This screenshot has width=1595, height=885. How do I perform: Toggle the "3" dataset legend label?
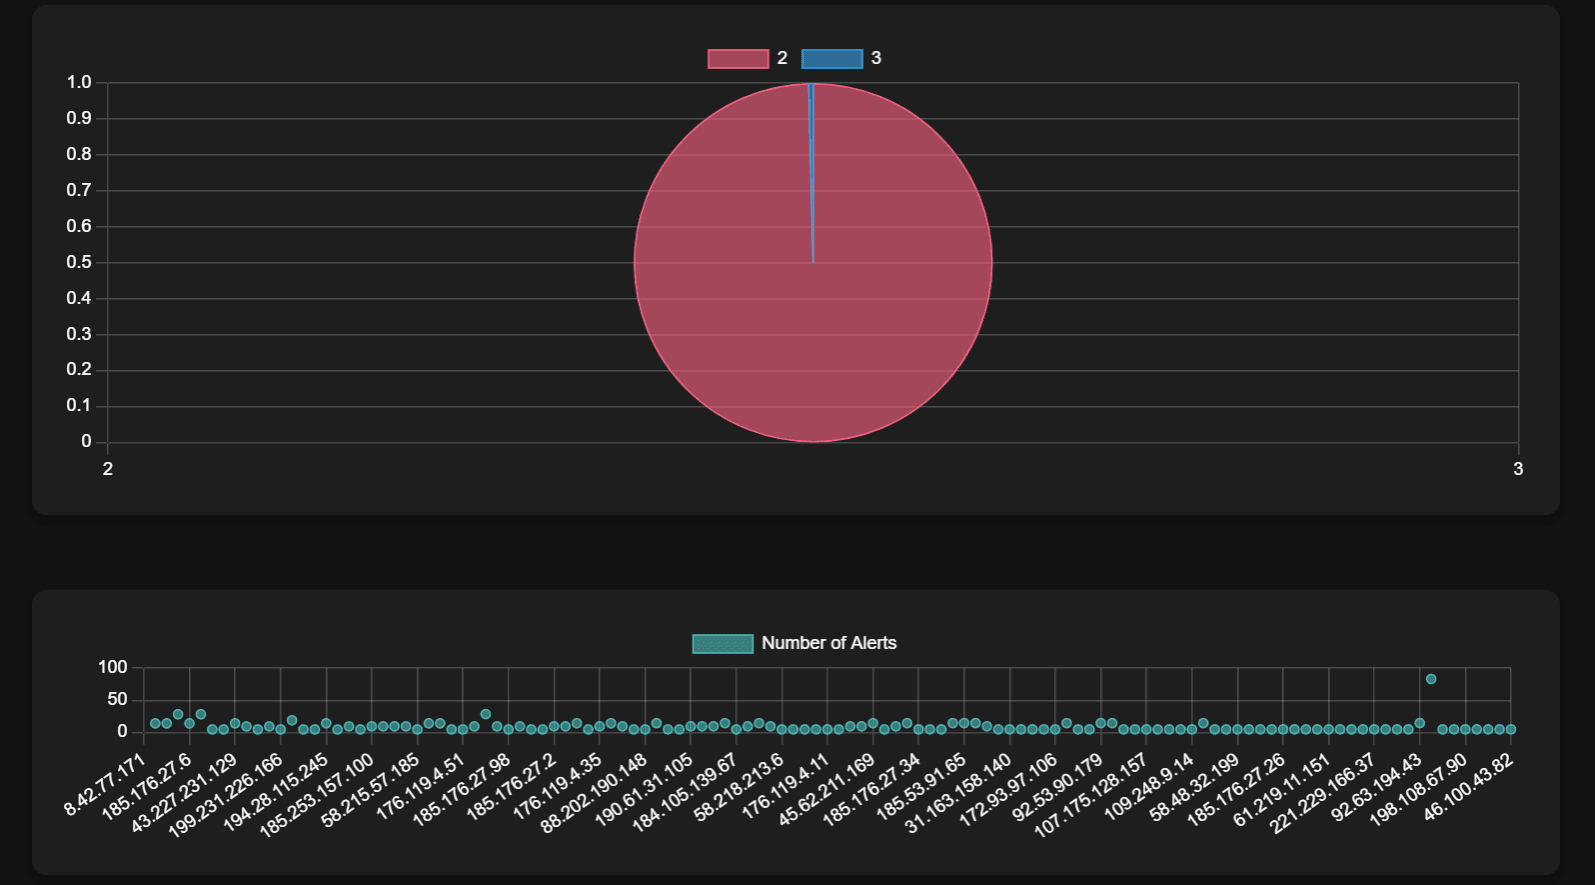[x=876, y=58]
